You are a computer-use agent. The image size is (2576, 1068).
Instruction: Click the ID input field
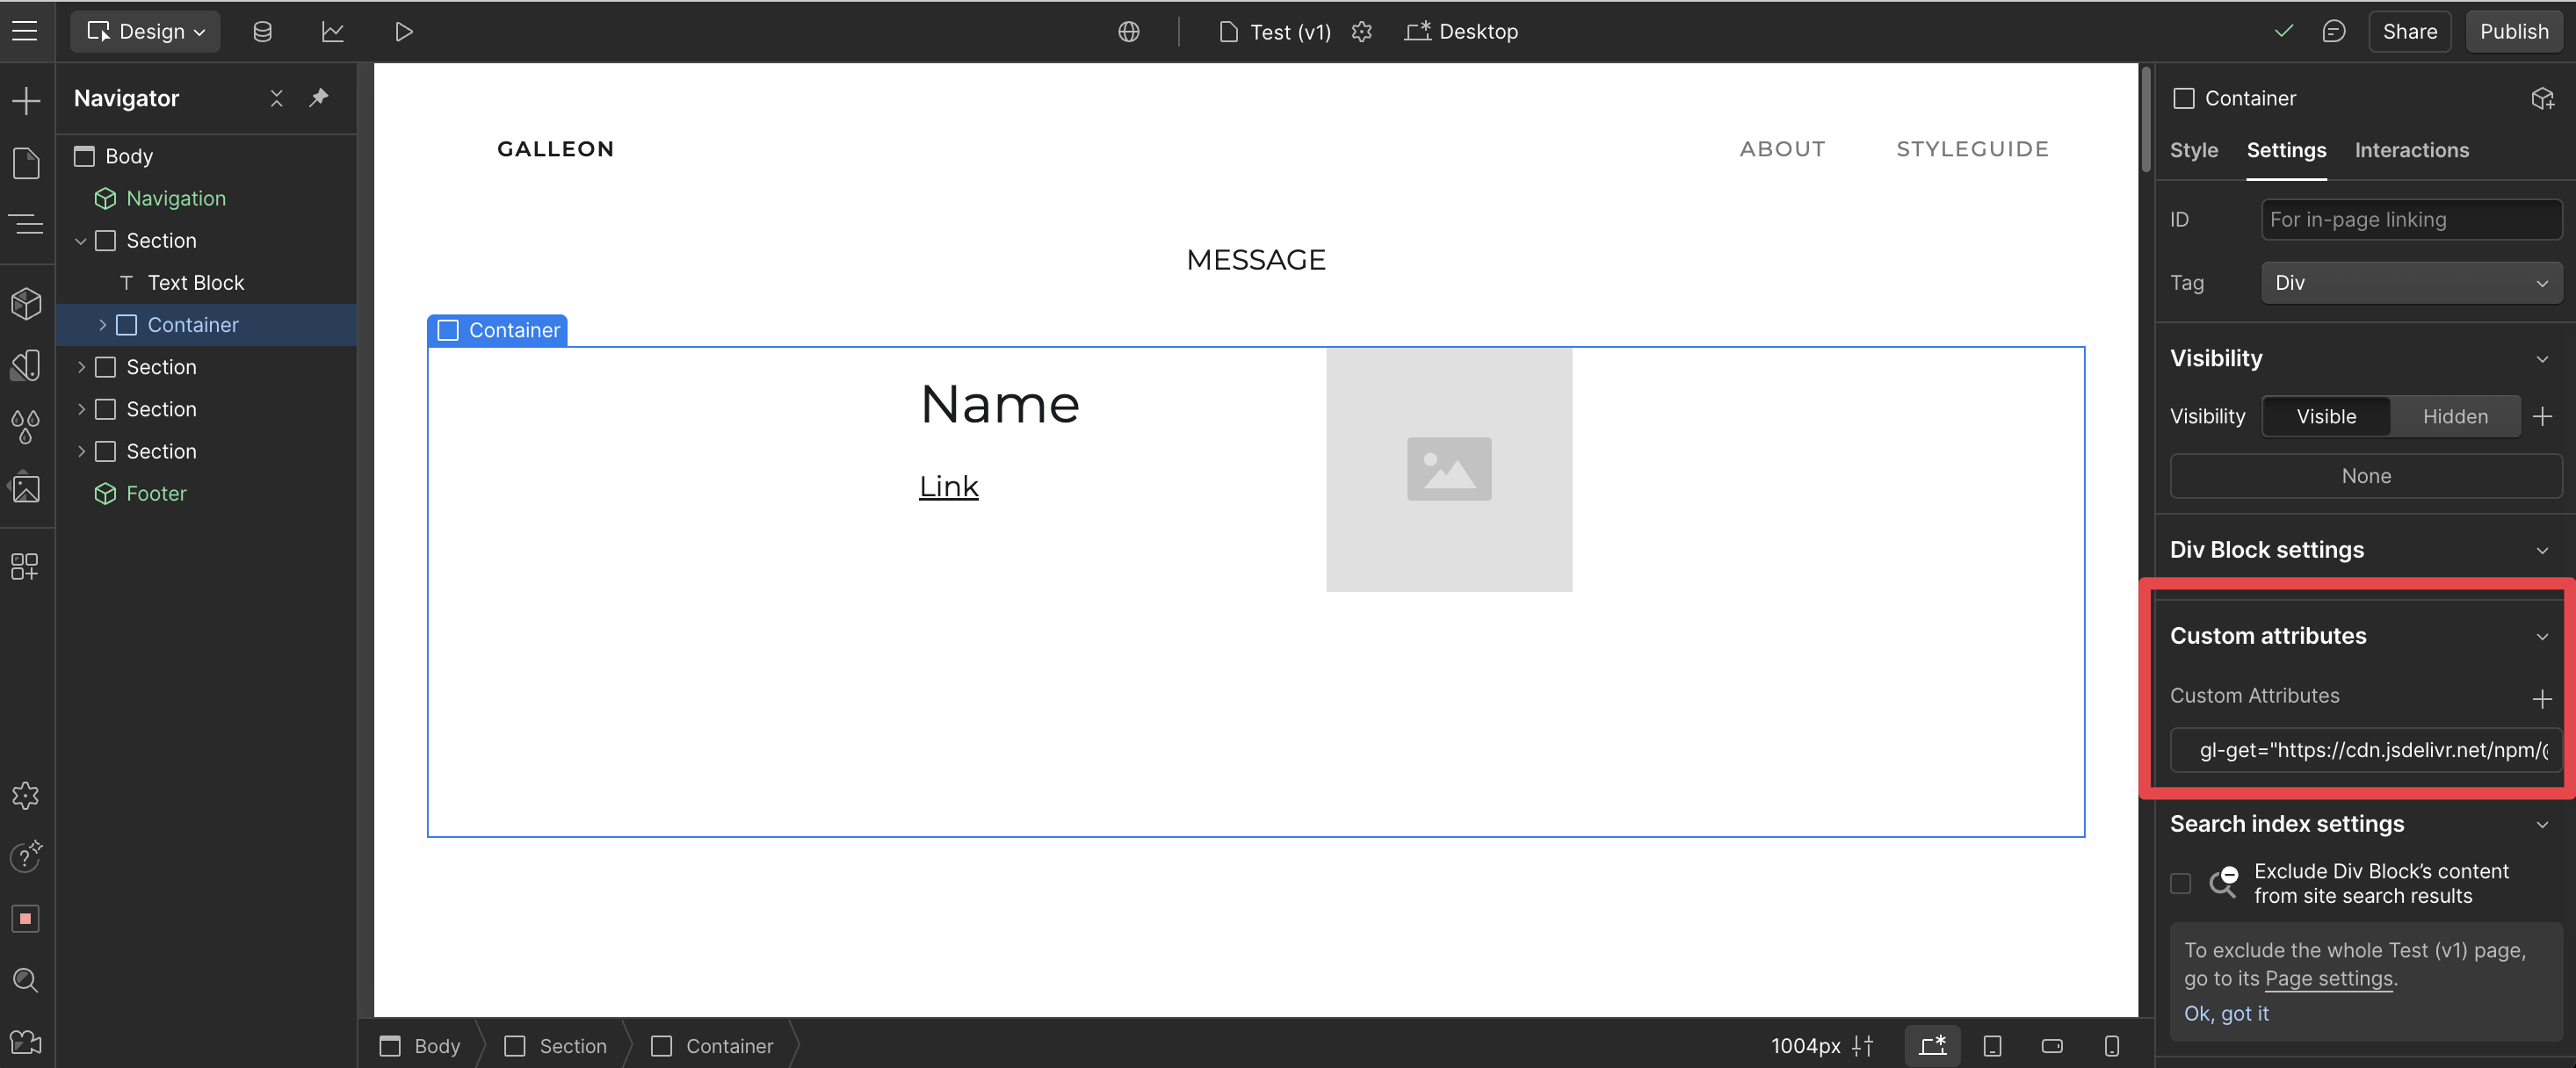tap(2410, 220)
